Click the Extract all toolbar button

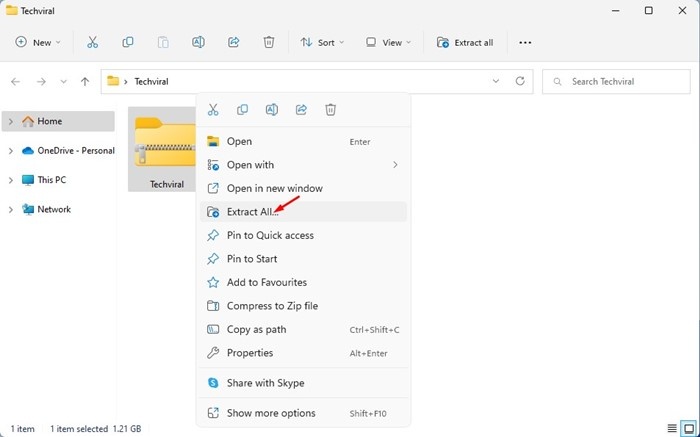click(465, 42)
